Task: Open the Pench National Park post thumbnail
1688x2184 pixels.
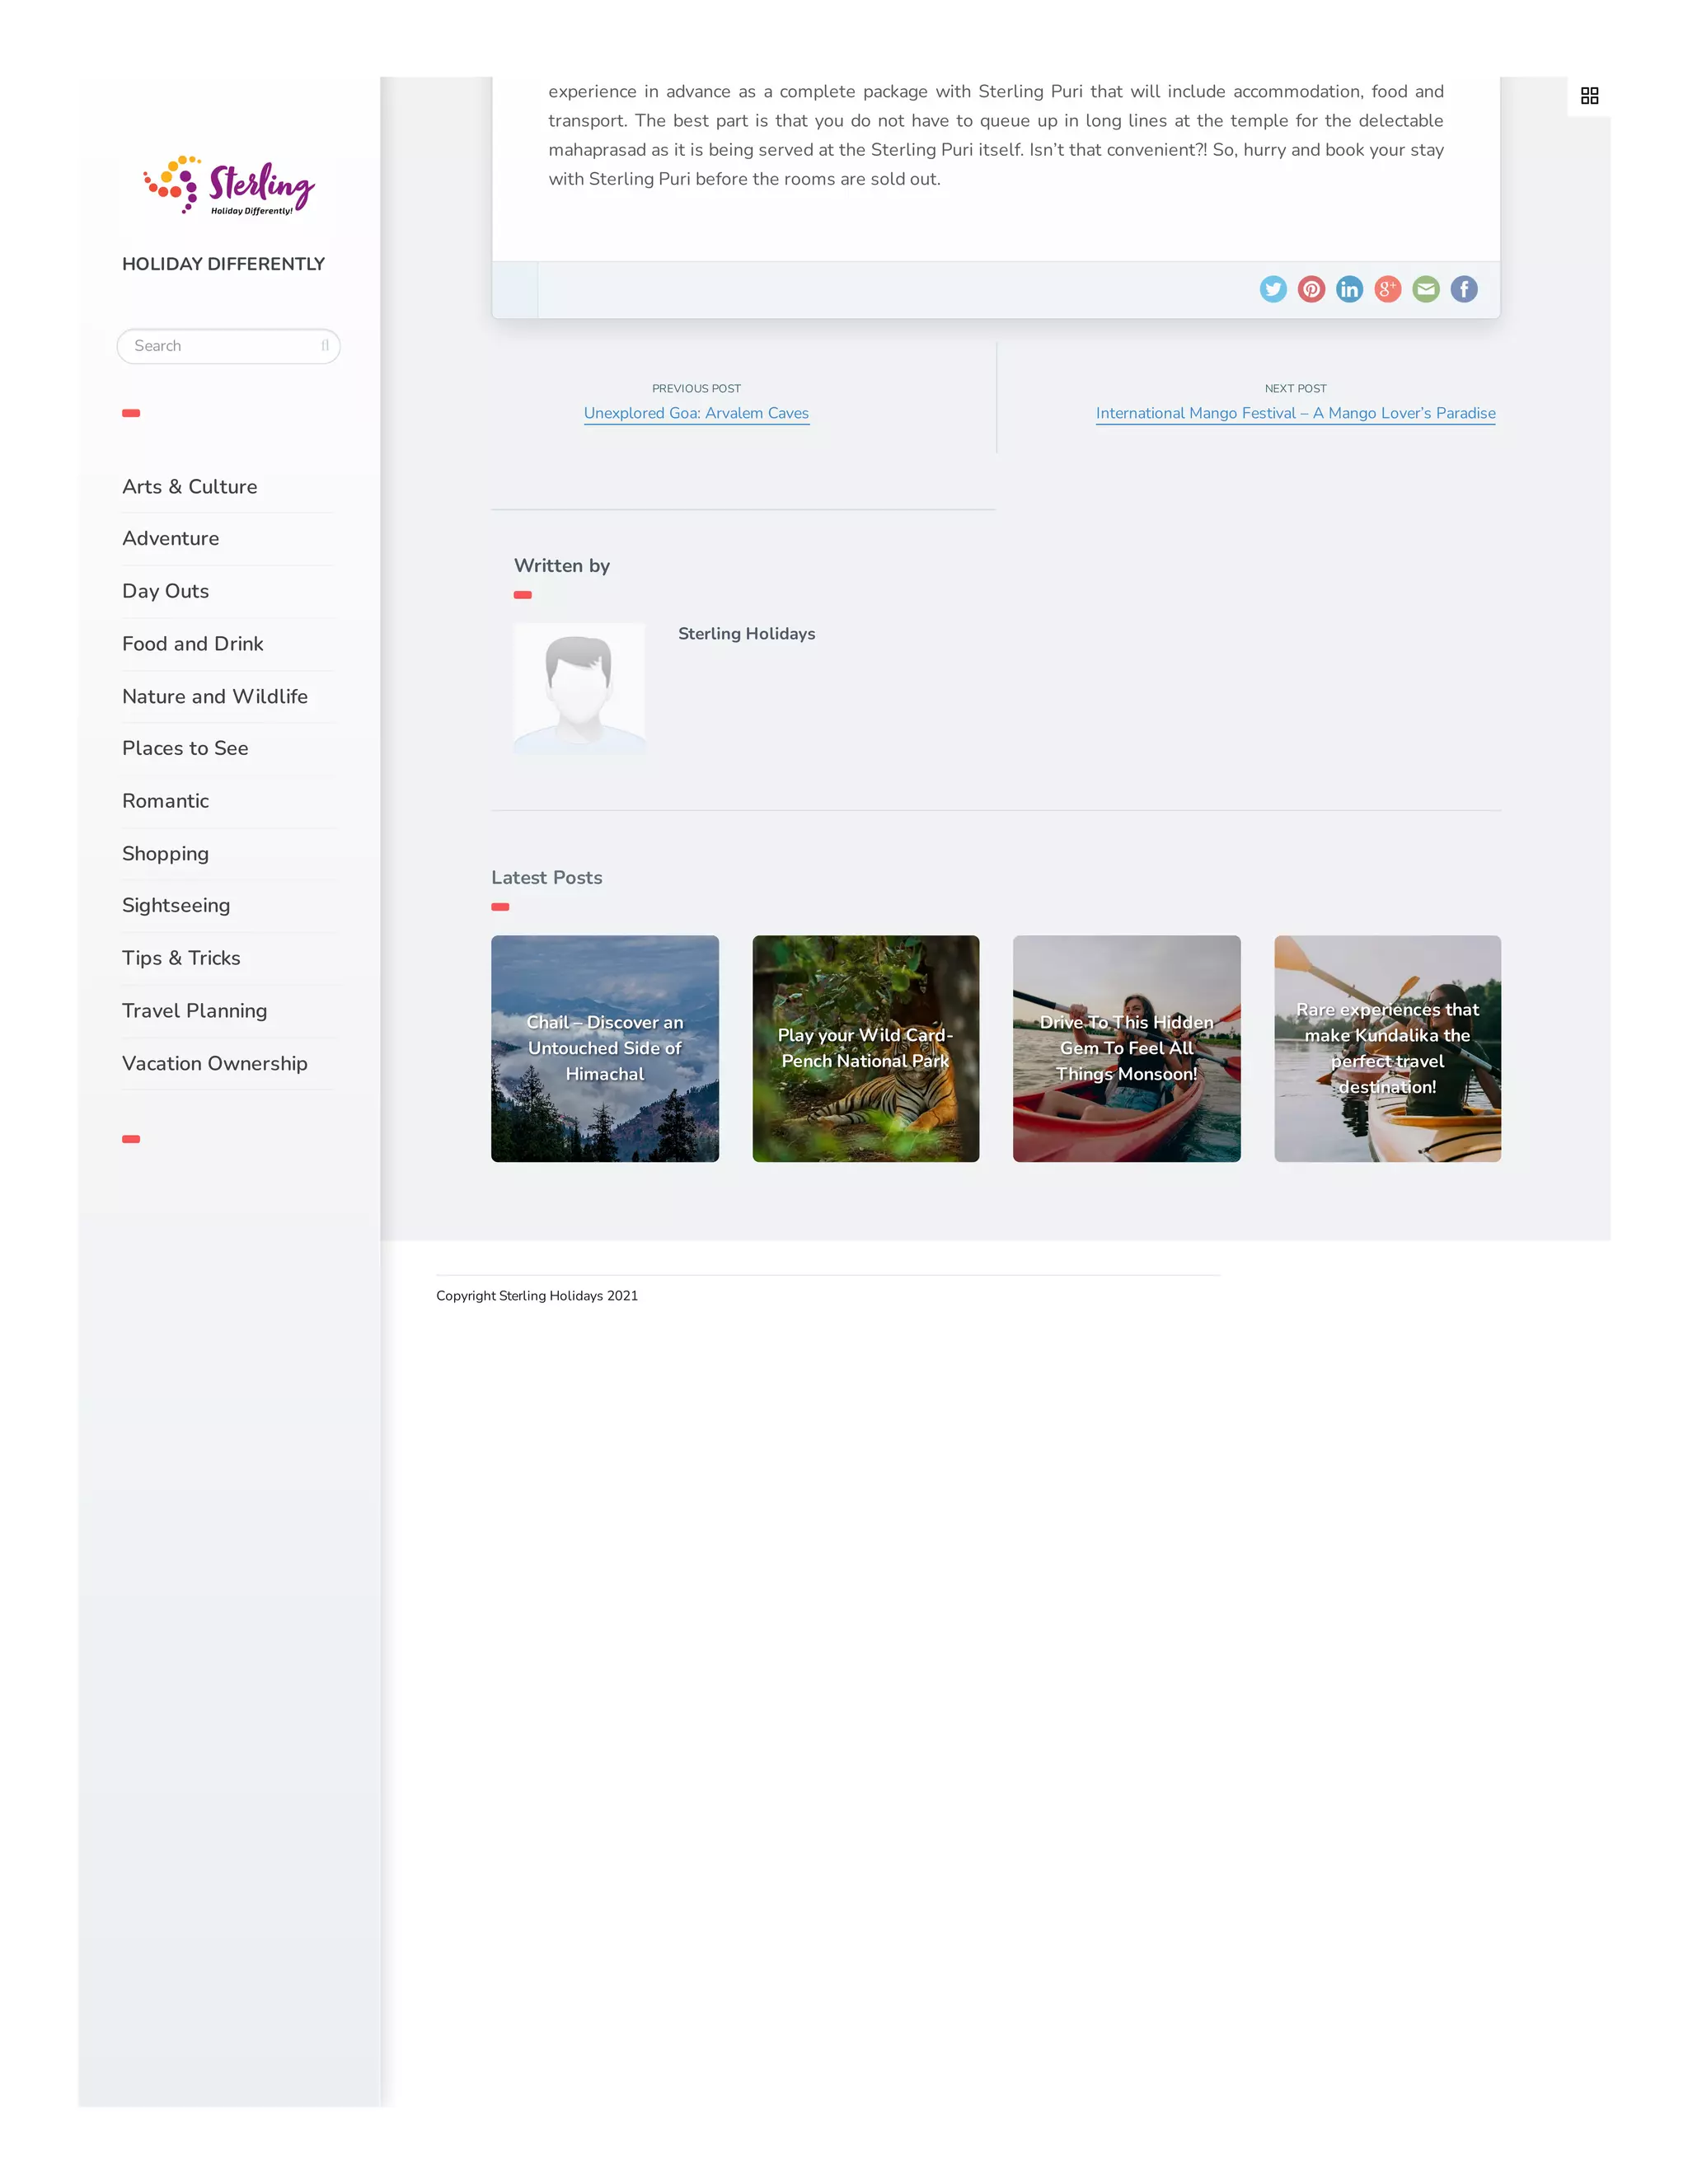Action: [x=865, y=1048]
